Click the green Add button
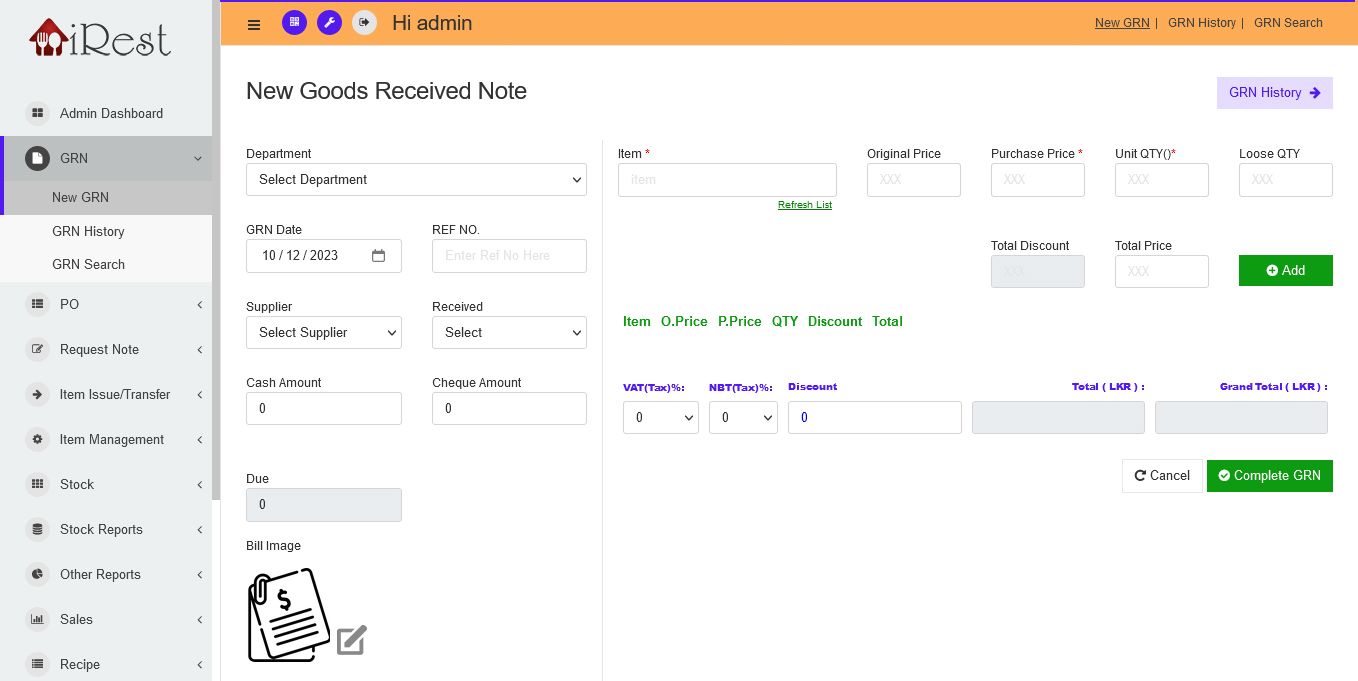 click(x=1285, y=271)
